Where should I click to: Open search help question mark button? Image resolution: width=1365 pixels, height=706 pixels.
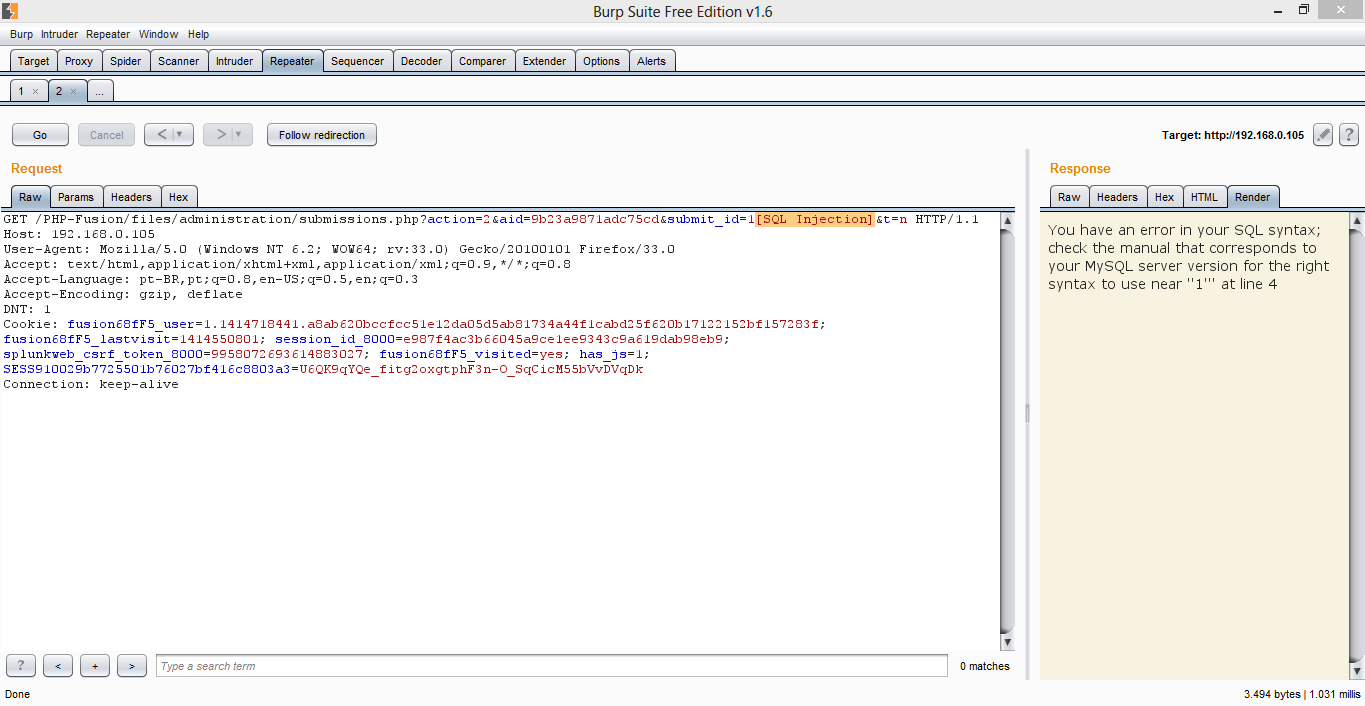pyautogui.click(x=21, y=666)
